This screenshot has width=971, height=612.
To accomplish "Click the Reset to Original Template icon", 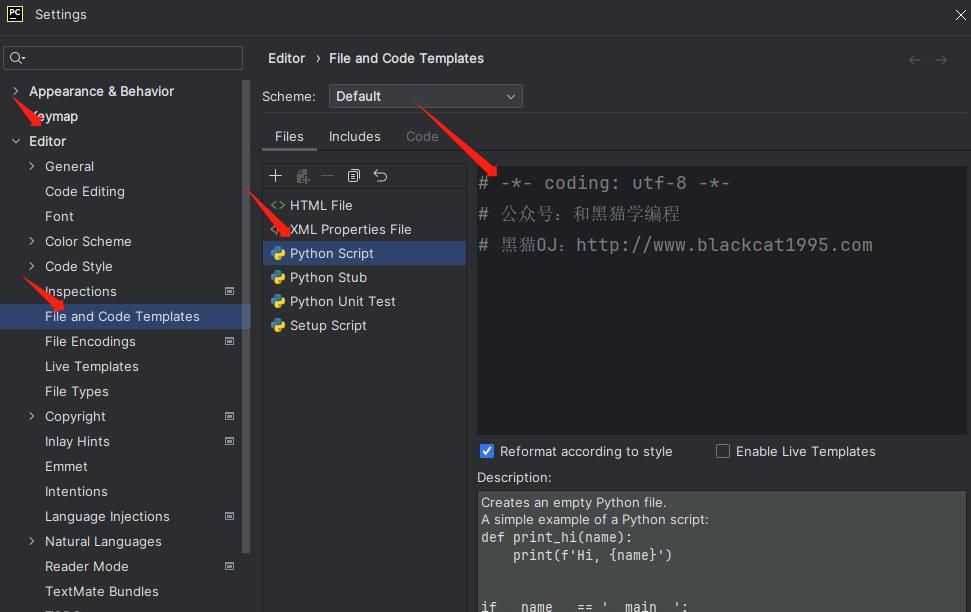I will tap(380, 176).
